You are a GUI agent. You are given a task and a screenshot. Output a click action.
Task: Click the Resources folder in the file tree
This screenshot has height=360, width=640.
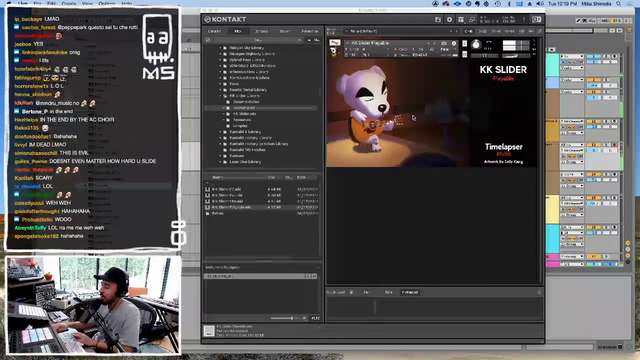coord(242,120)
